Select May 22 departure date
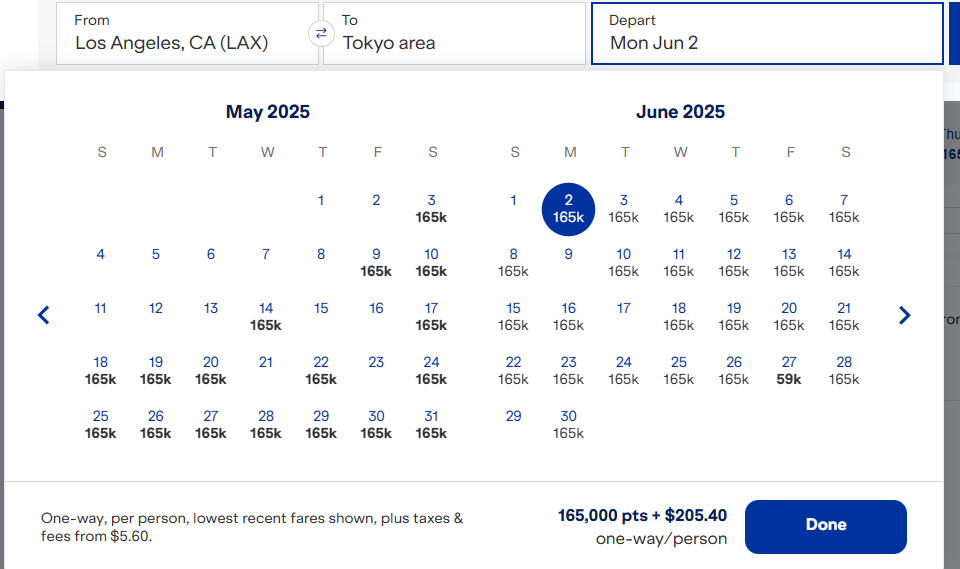The height and width of the screenshot is (569, 960). click(321, 370)
